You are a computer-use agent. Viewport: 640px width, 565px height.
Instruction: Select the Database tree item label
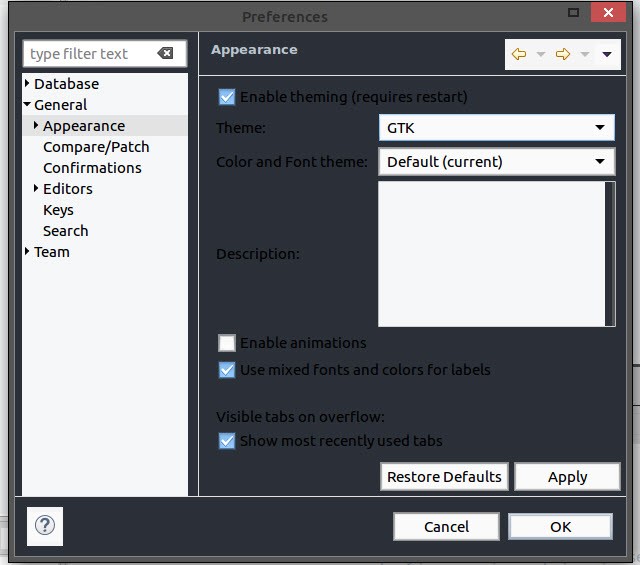coord(67,84)
